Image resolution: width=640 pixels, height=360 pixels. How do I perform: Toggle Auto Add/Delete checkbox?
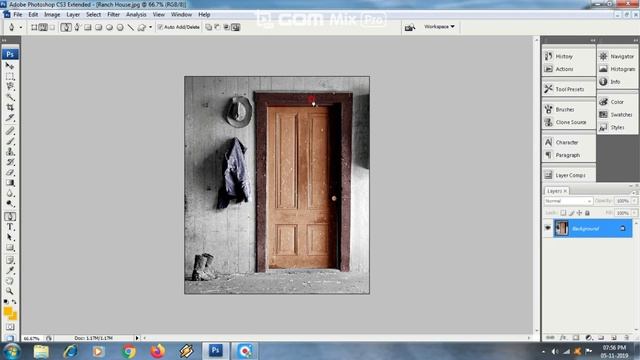pyautogui.click(x=160, y=27)
